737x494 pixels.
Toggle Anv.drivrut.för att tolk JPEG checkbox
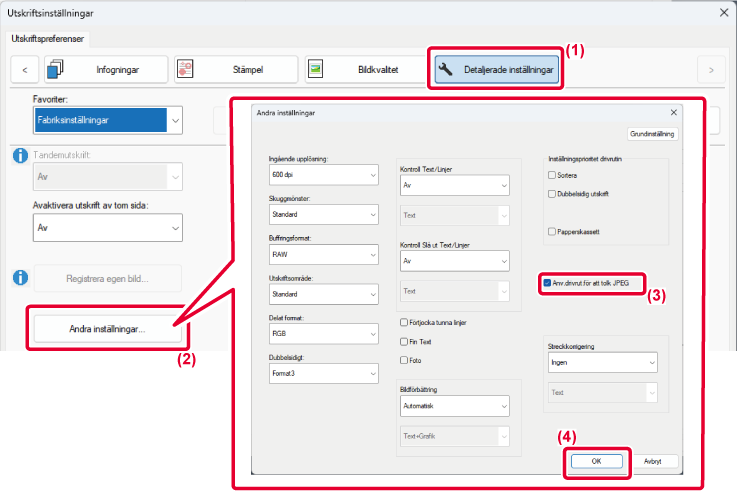(546, 284)
